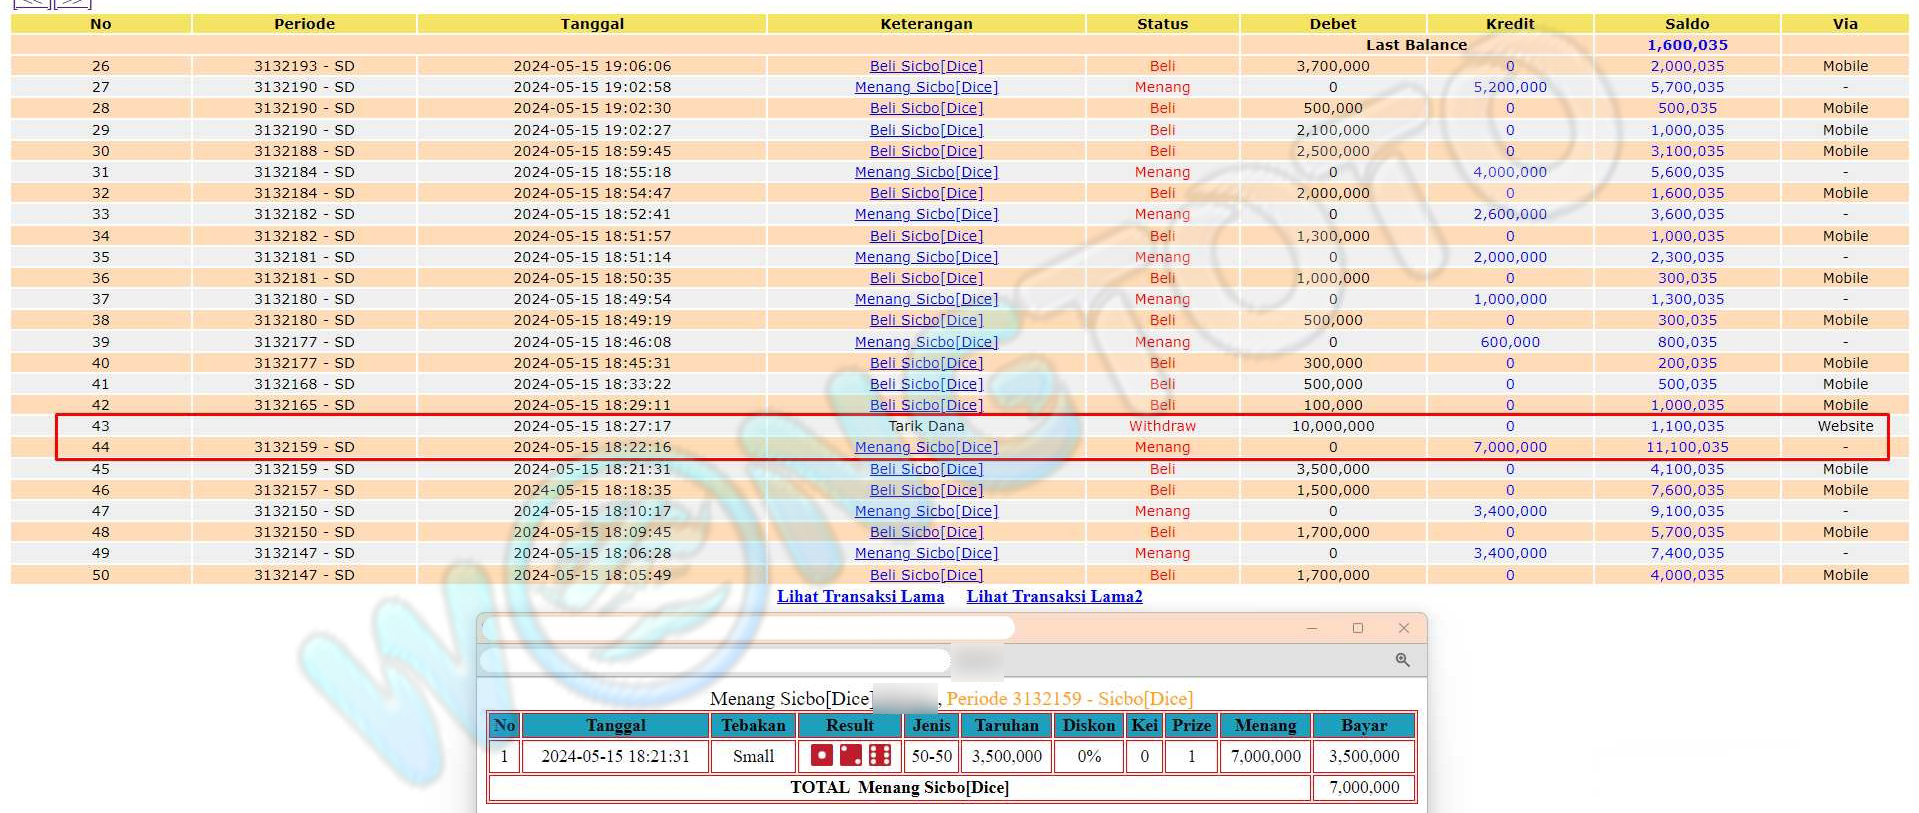
Task: Open Beli Sicbo[Dice] link in row 26
Action: pyautogui.click(x=926, y=66)
